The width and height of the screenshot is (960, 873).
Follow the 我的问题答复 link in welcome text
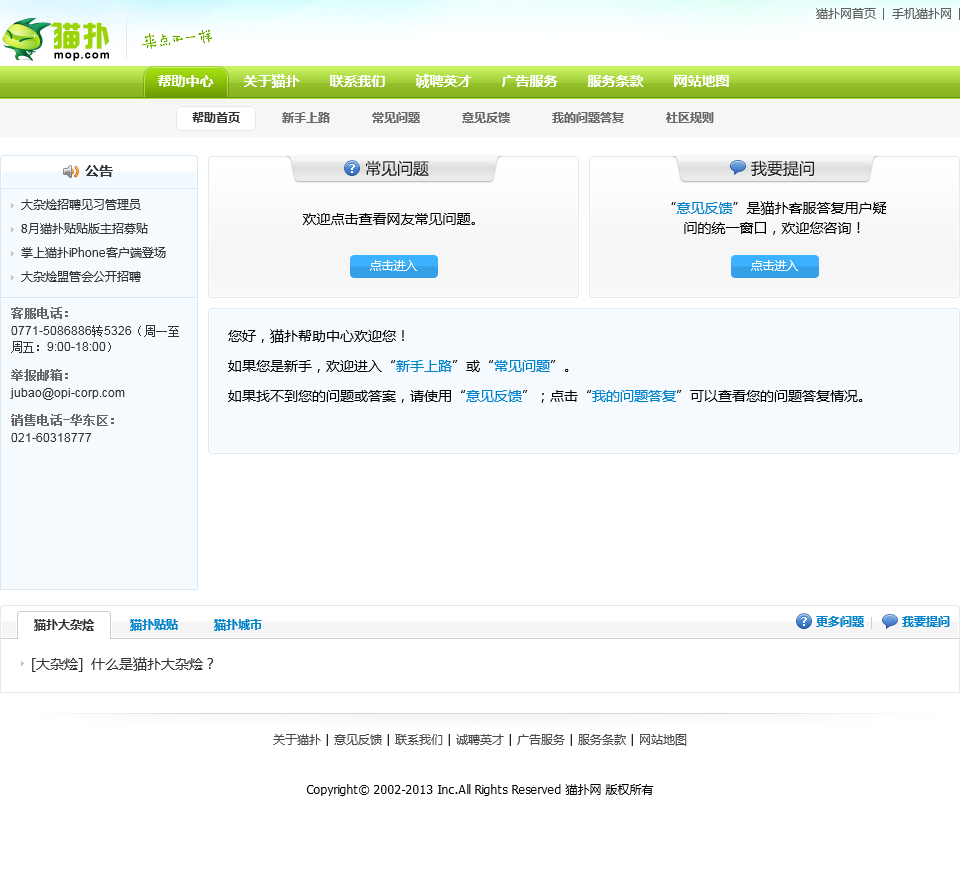634,396
